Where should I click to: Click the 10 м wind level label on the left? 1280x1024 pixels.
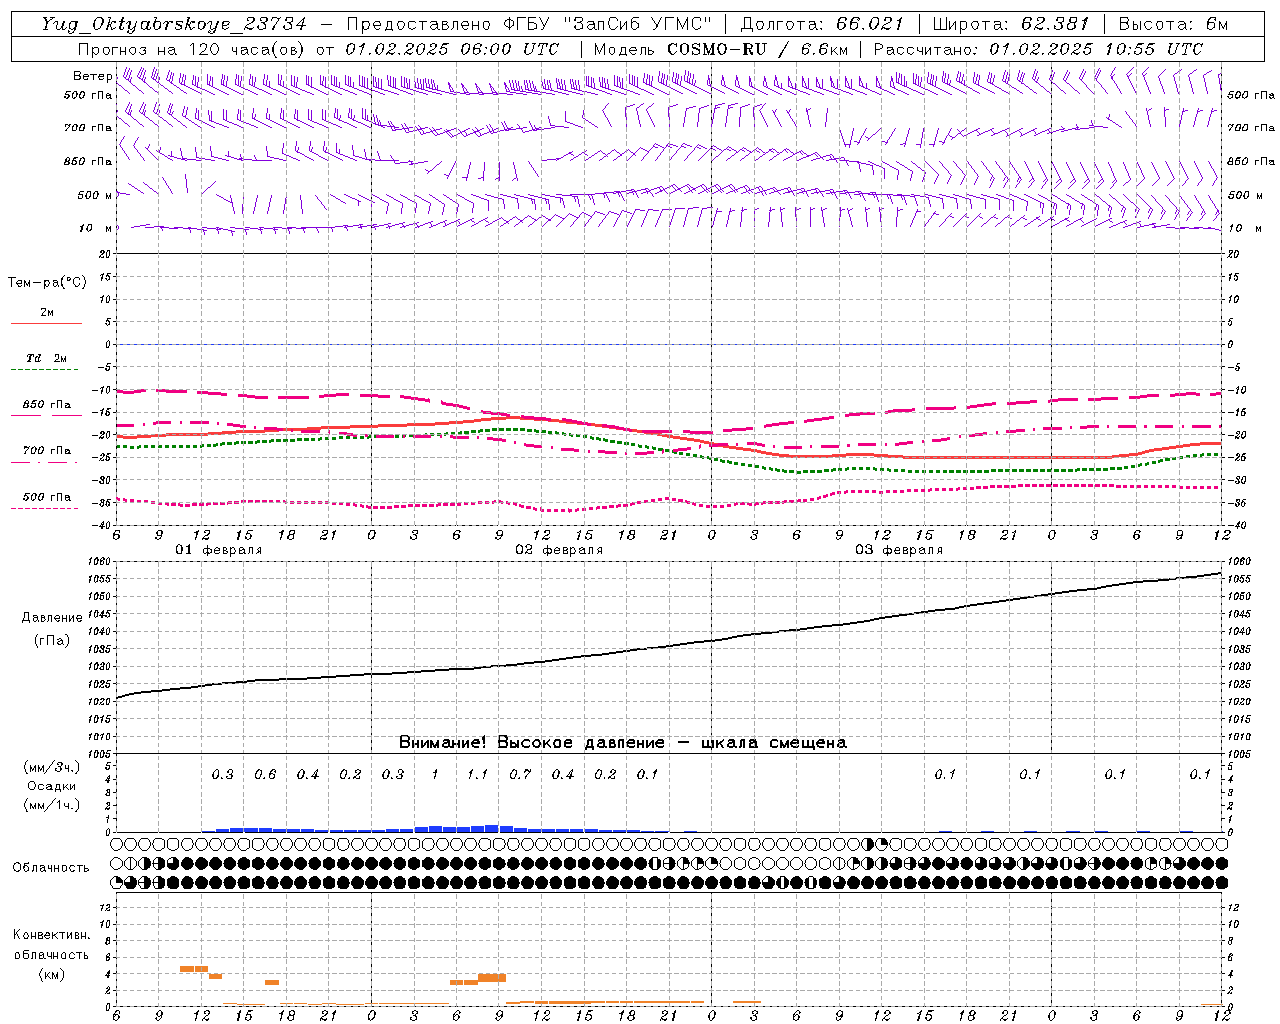(96, 228)
